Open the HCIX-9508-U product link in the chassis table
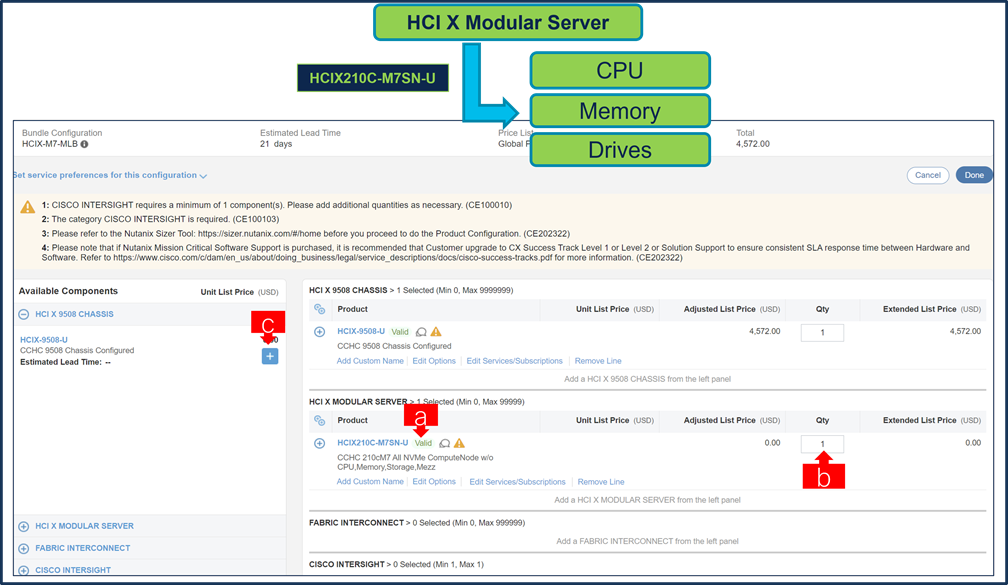Screen dimensions: 1008x585 361,331
